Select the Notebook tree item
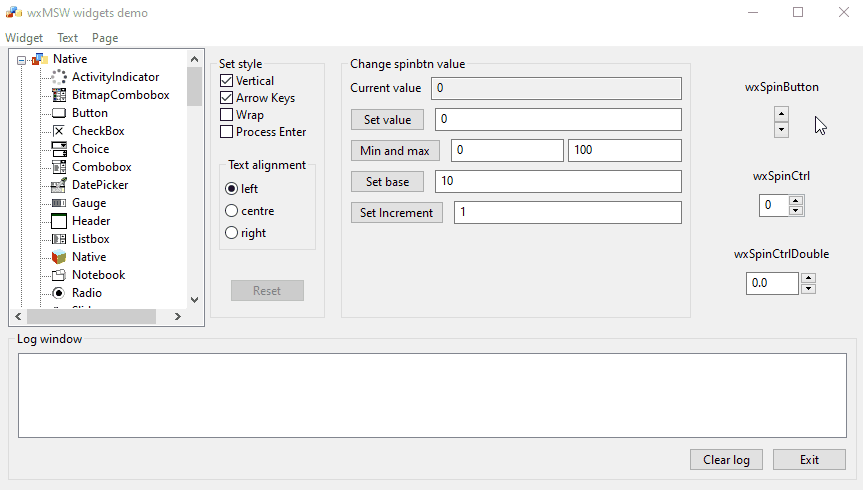The image size is (863, 490). pyautogui.click(x=99, y=275)
